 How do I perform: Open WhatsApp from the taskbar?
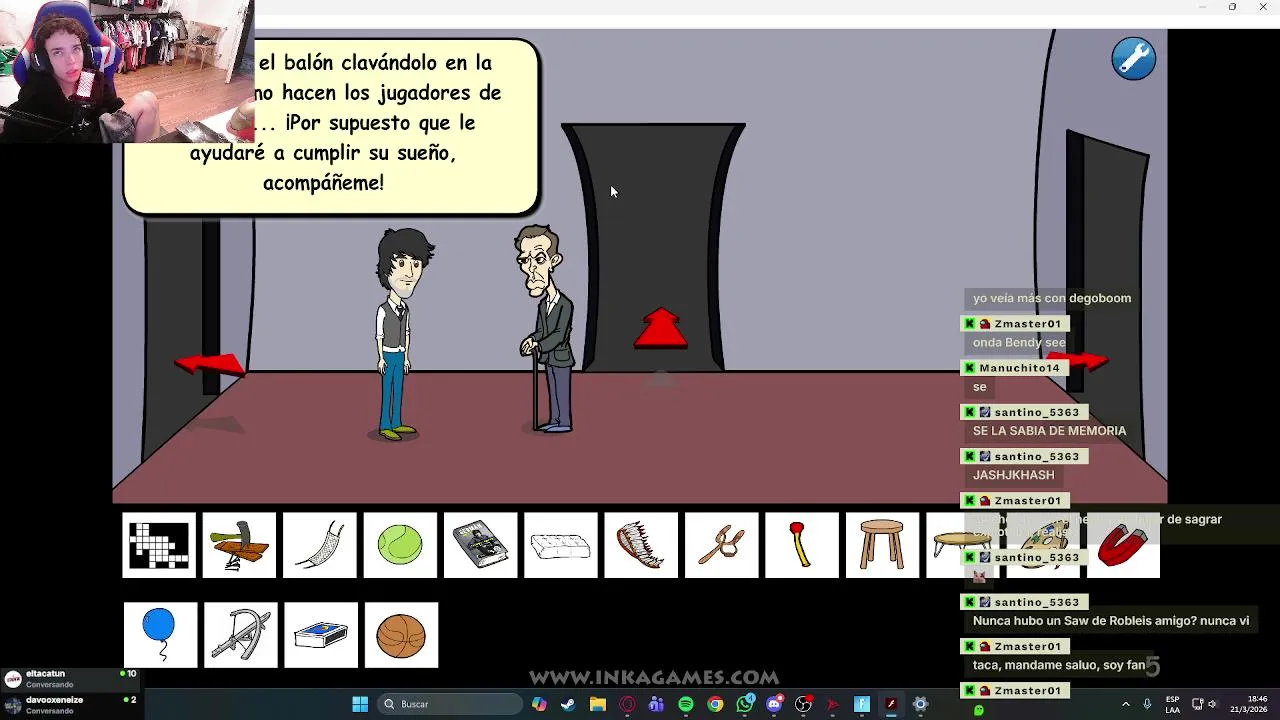(x=745, y=704)
